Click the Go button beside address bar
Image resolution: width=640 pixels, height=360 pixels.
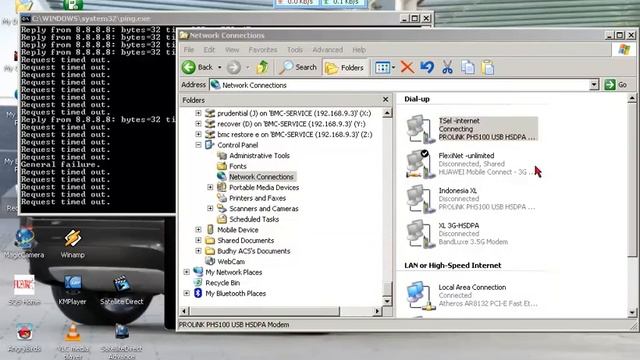616,85
